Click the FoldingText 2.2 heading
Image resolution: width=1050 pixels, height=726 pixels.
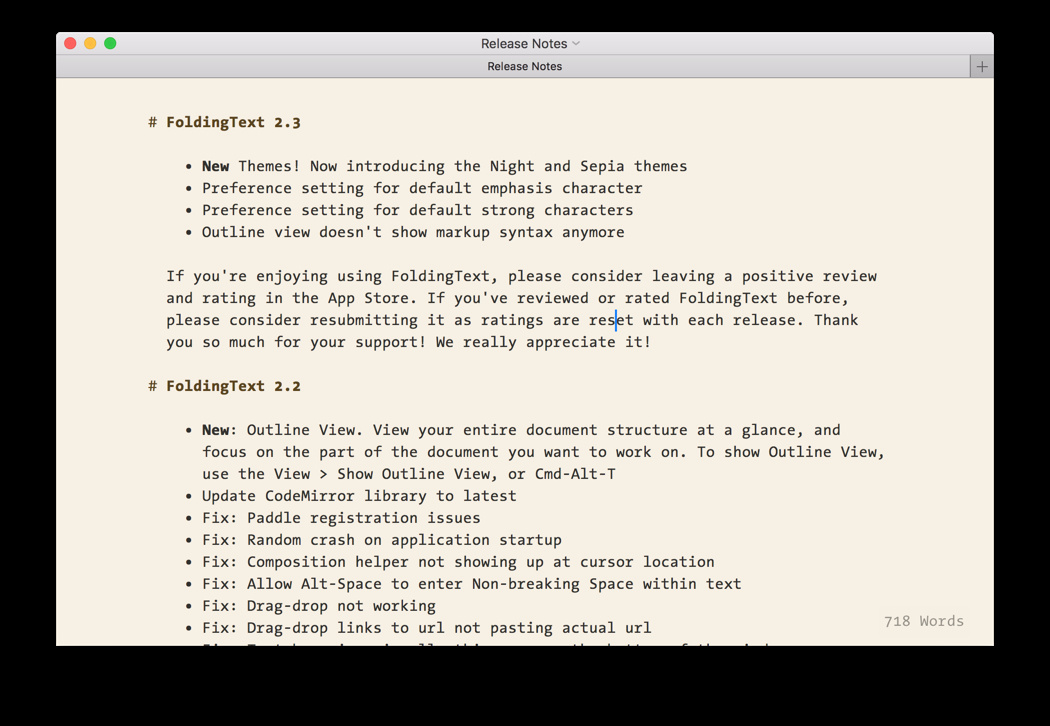coord(233,386)
